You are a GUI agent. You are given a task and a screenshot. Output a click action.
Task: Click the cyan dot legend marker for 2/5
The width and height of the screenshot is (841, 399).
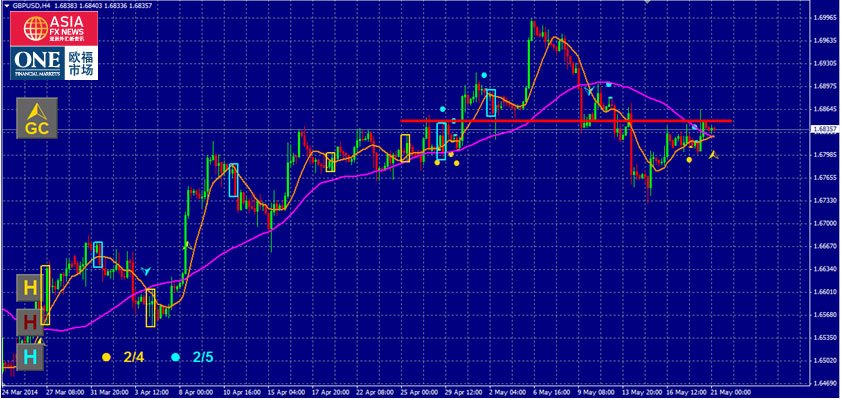coord(175,357)
